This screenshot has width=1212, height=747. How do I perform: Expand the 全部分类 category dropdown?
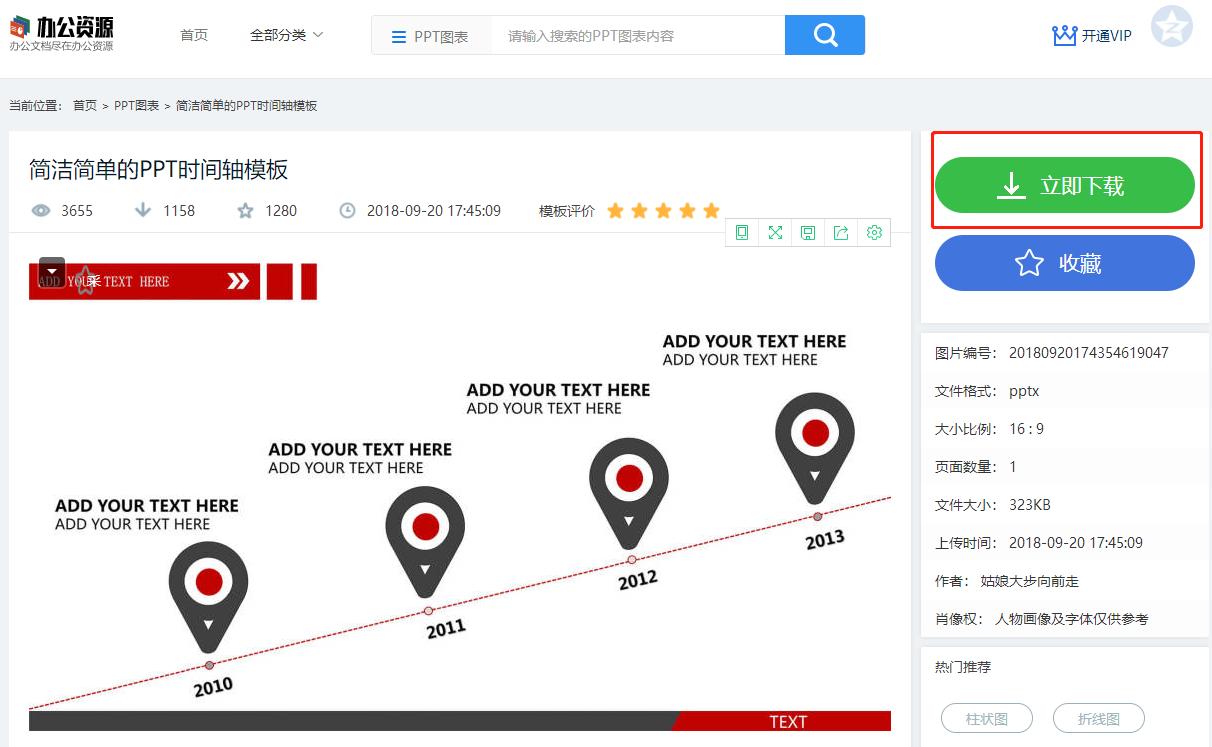click(x=286, y=35)
